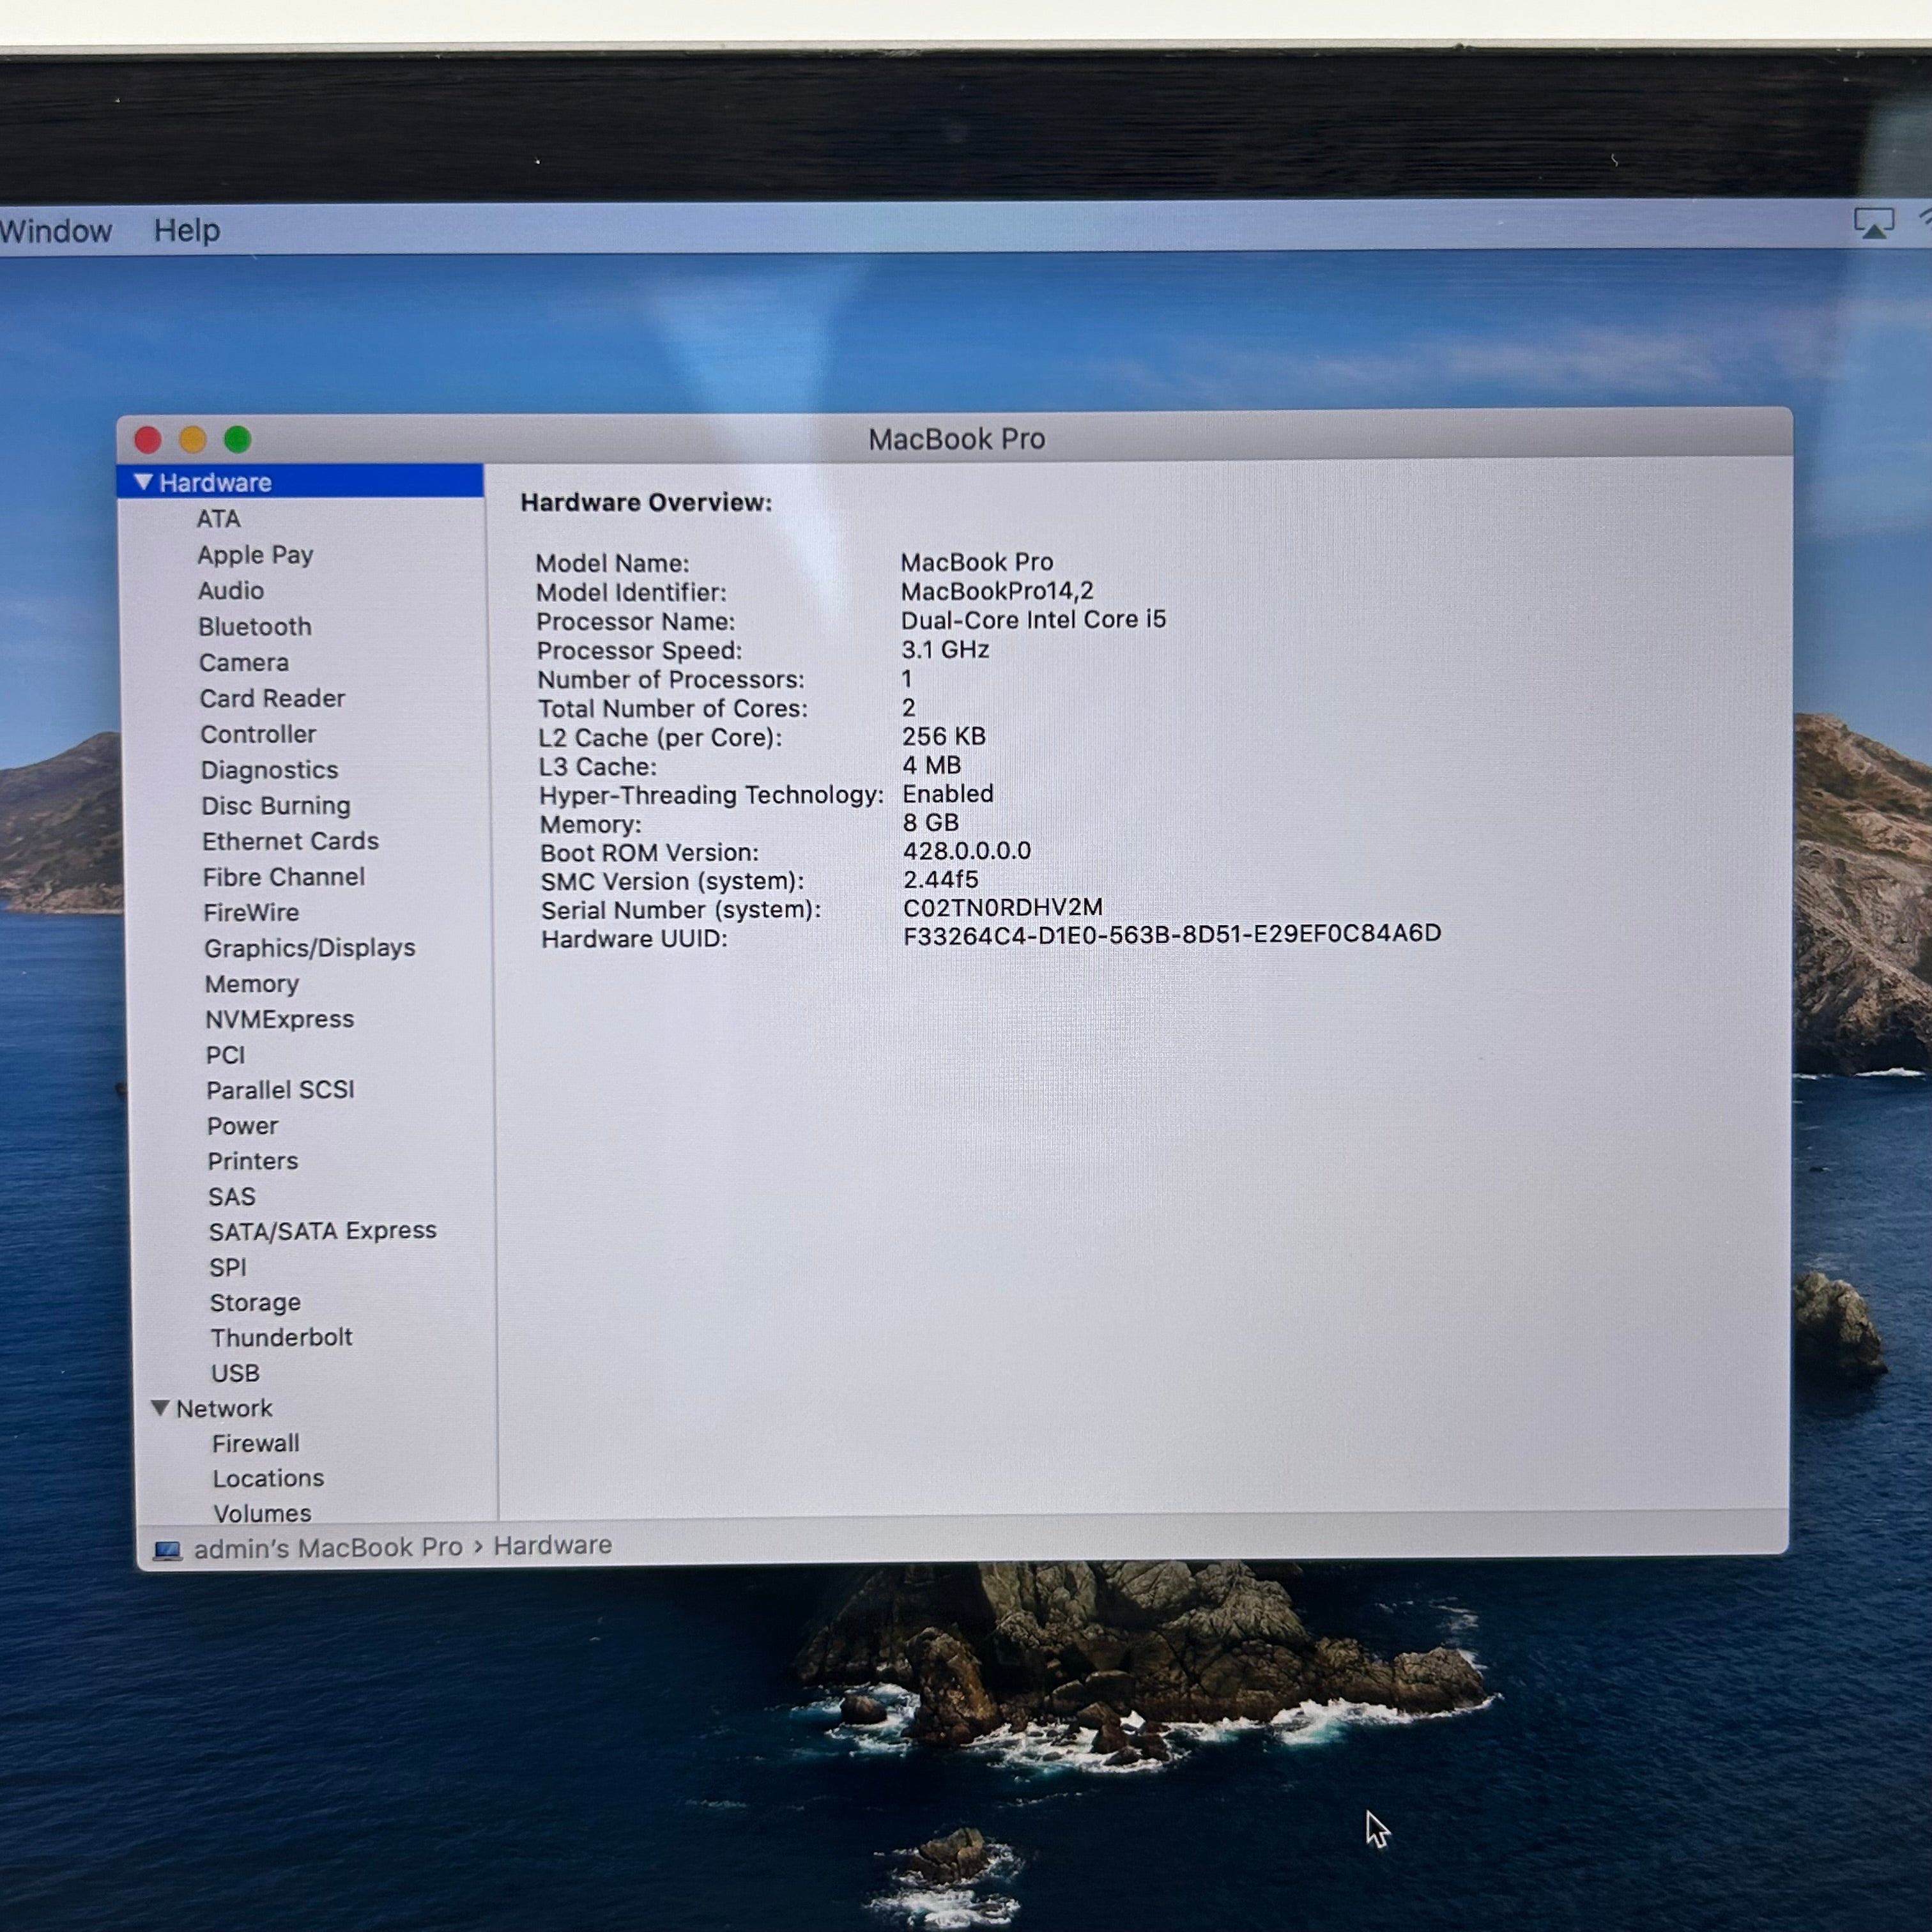
Task: Select Thunderbolt in the sidebar
Action: tap(282, 1338)
